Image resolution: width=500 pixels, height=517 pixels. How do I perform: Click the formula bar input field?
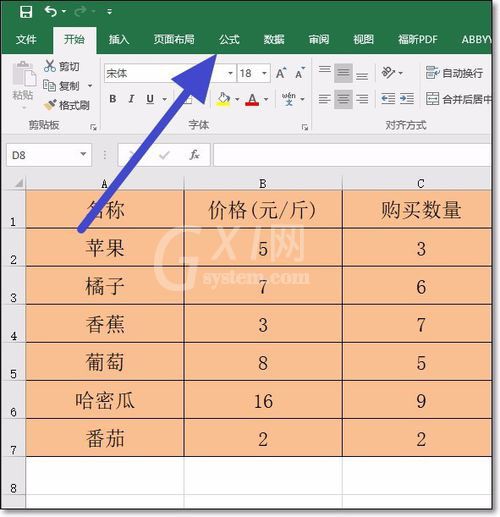(353, 155)
